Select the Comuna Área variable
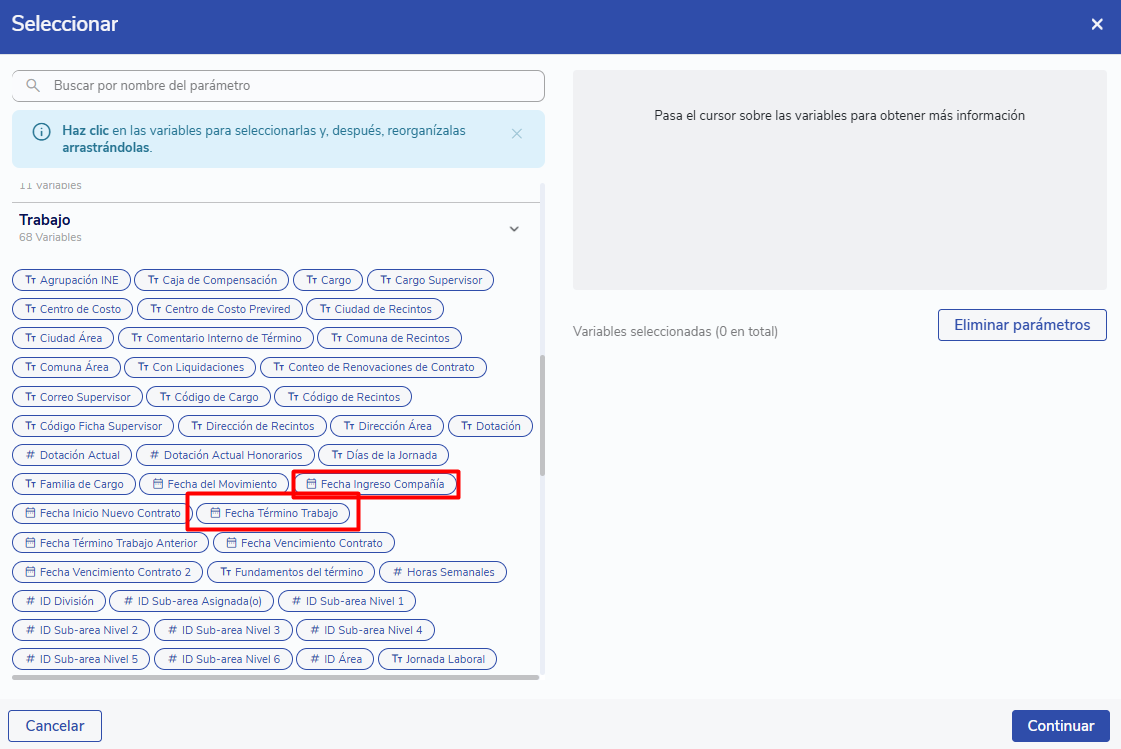The image size is (1121, 749). (x=66, y=367)
